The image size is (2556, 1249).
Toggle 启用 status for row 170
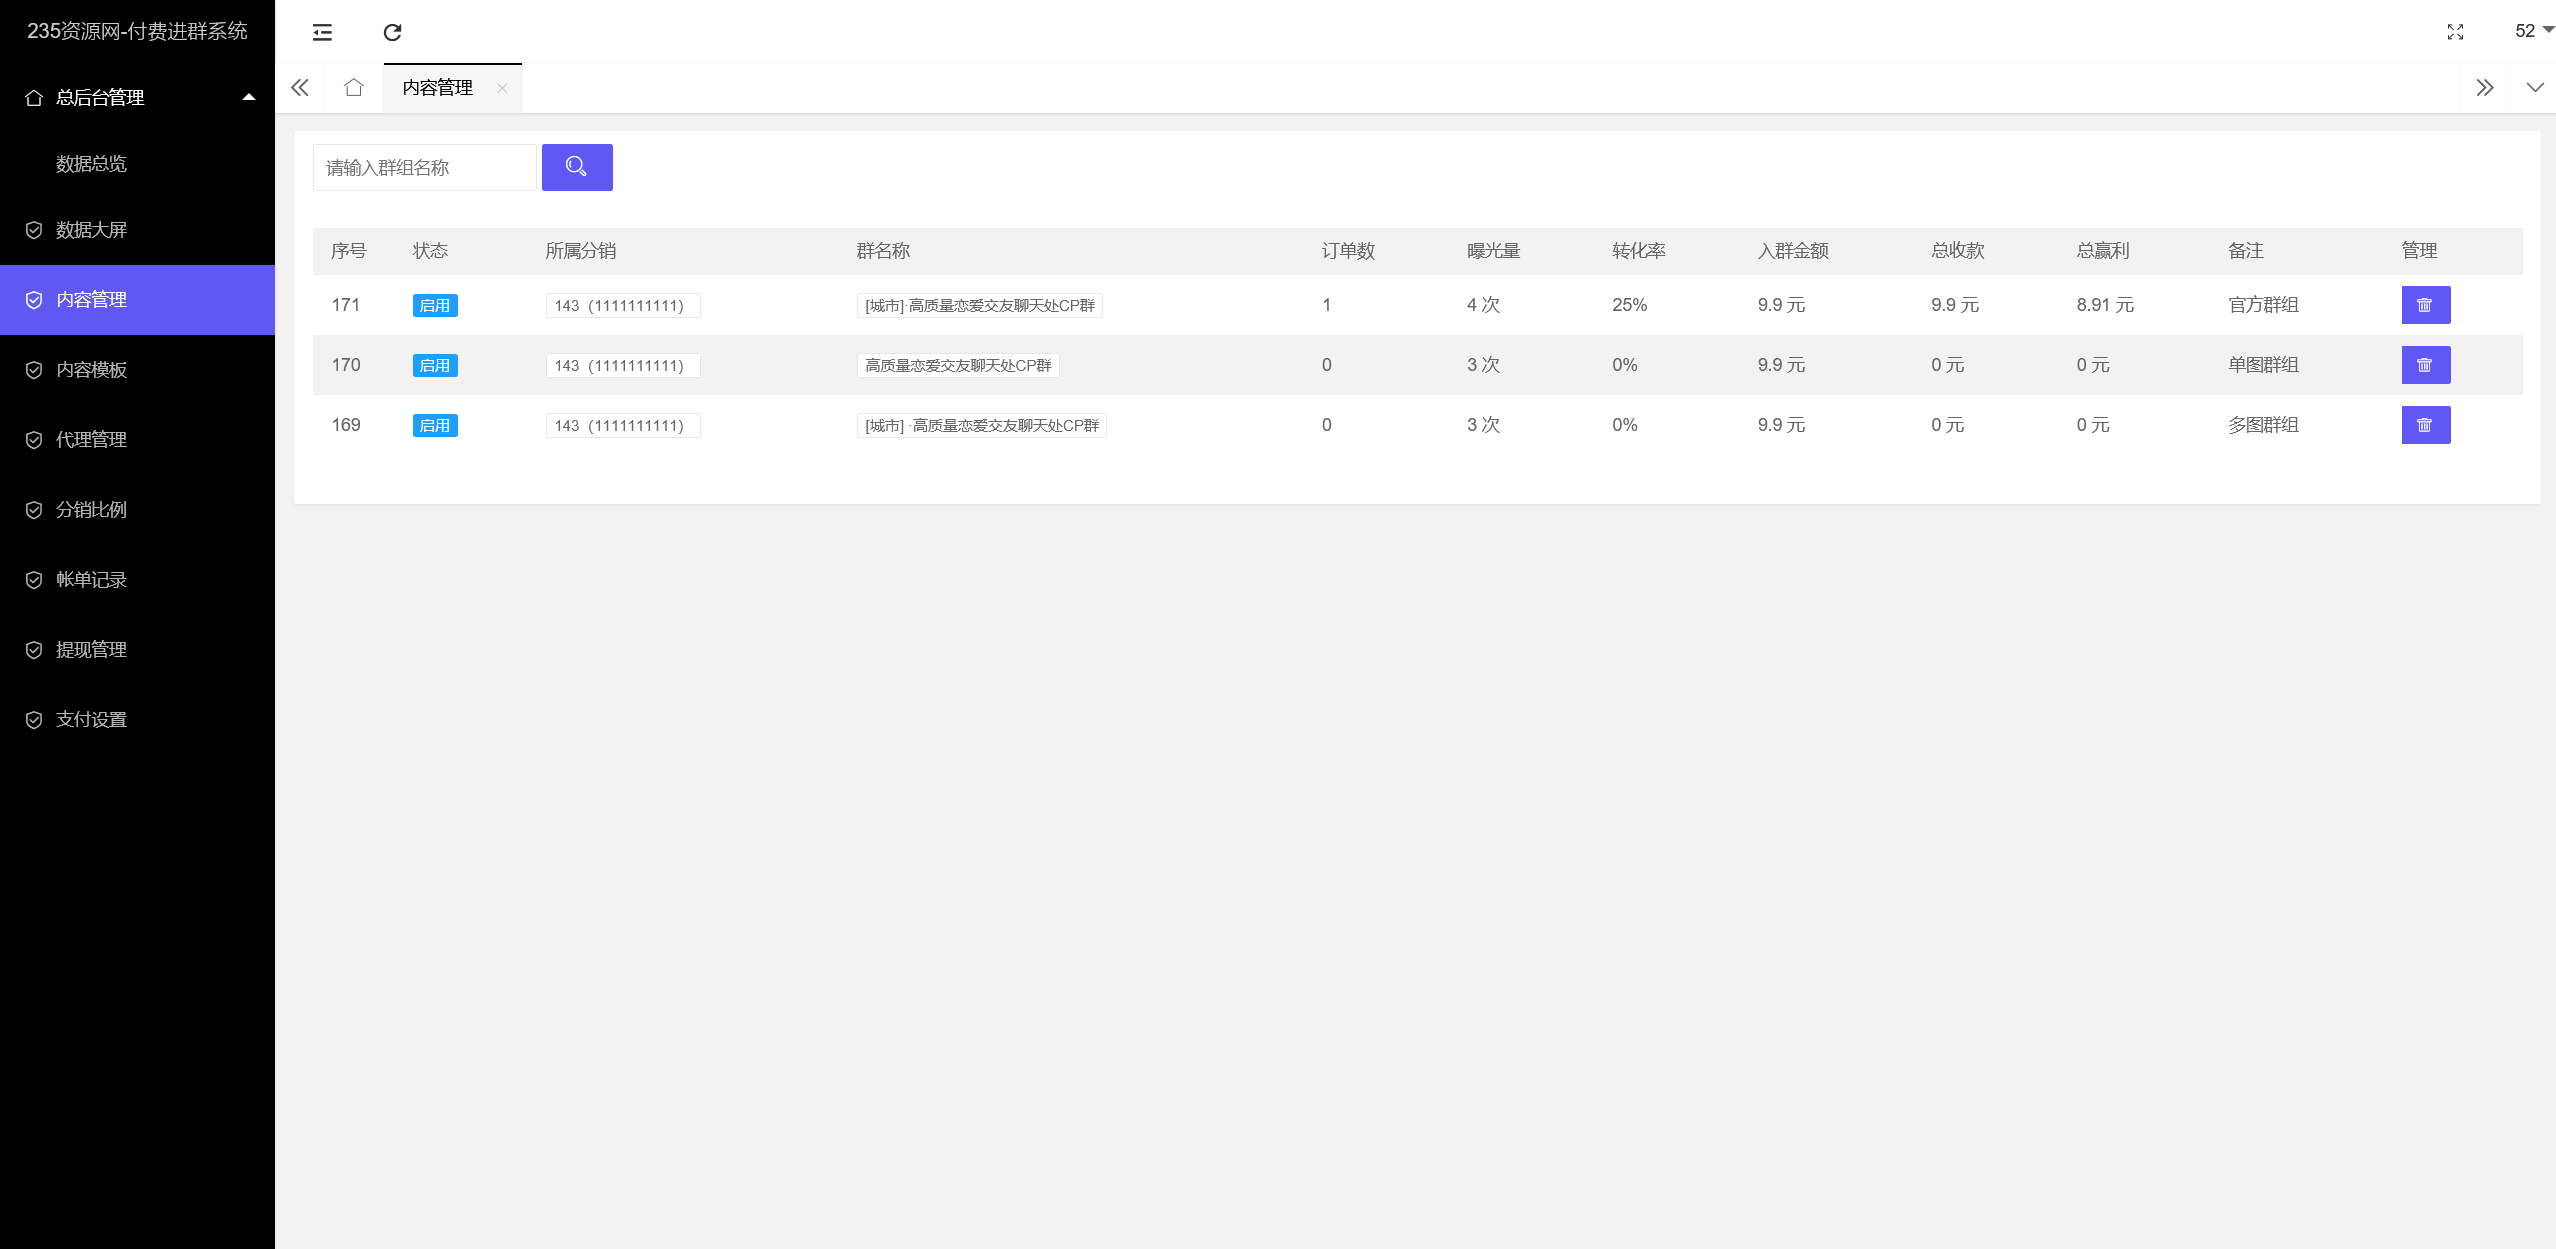coord(434,366)
